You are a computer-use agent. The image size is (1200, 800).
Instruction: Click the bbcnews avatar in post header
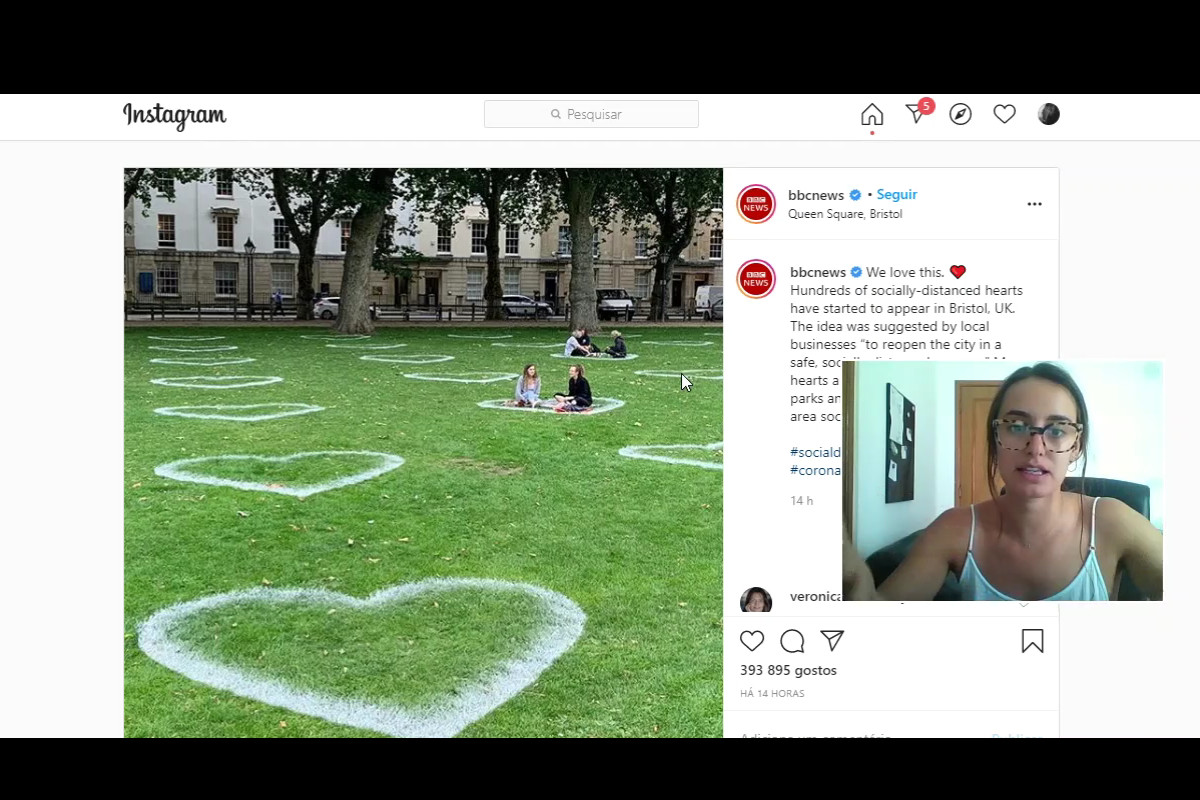756,204
